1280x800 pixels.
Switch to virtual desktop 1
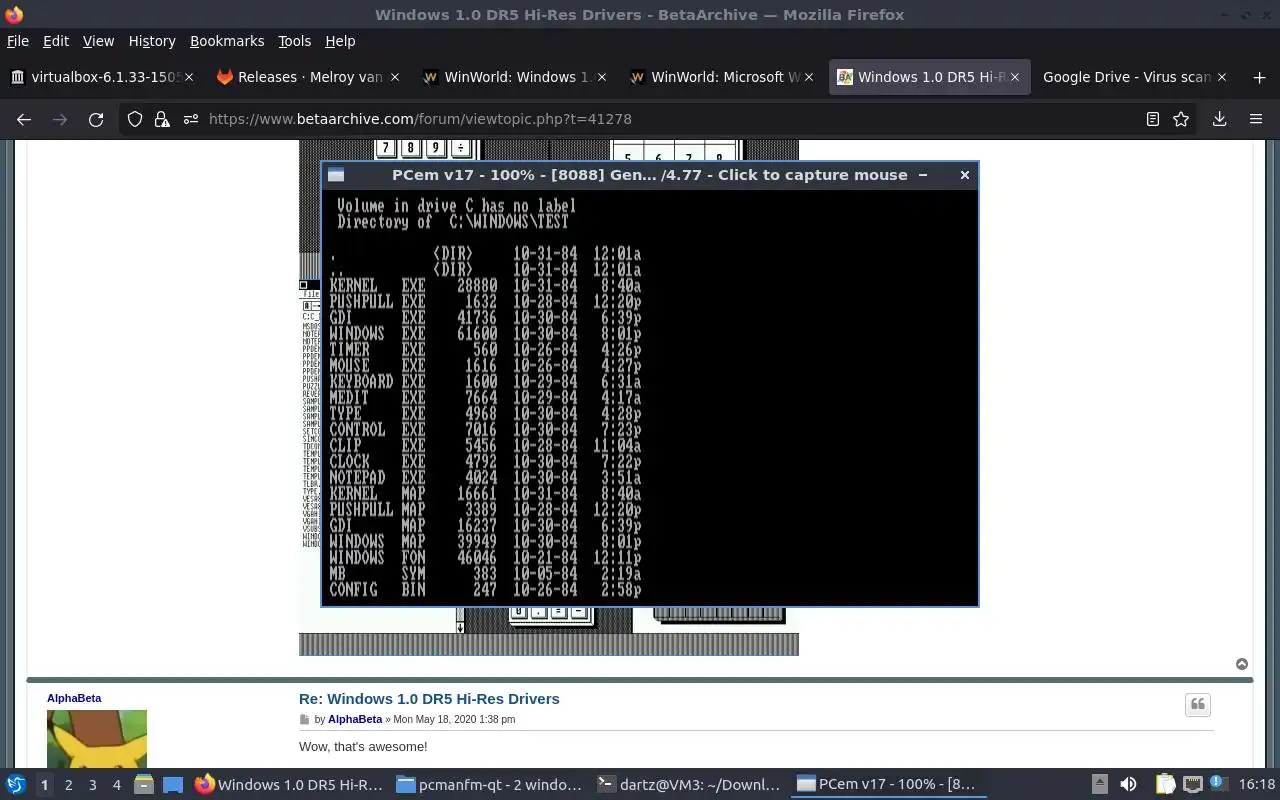44,785
